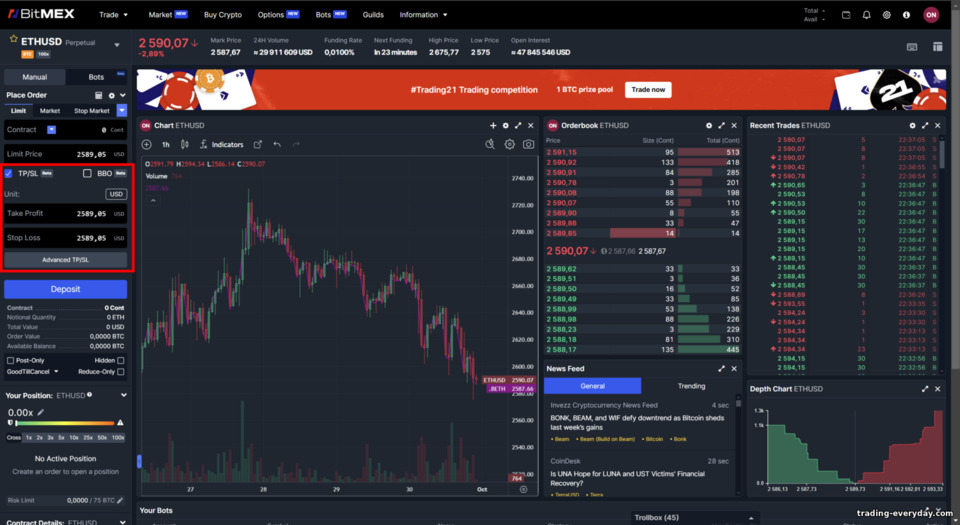Click the Limit Price input field
Viewport: 960px width, 525px height.
pos(66,154)
